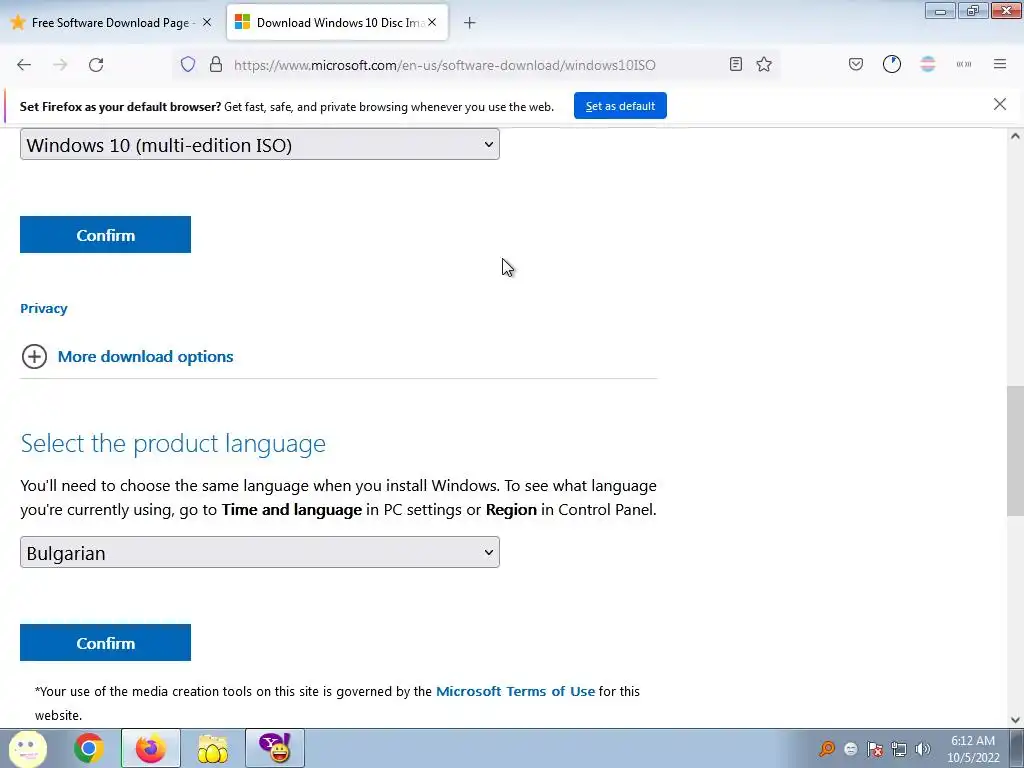Screen dimensions: 1024x768
Task: Confirm the product language selection
Action: 105,643
